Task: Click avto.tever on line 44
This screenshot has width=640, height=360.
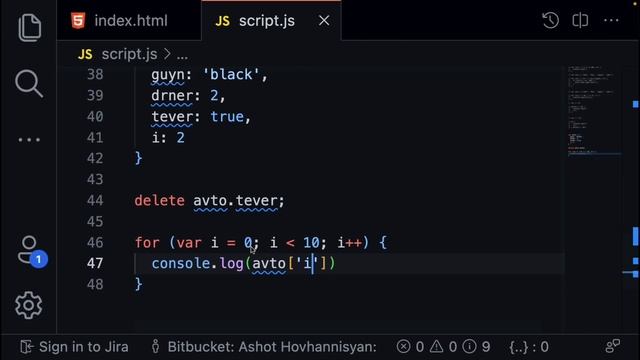Action: tap(235, 200)
